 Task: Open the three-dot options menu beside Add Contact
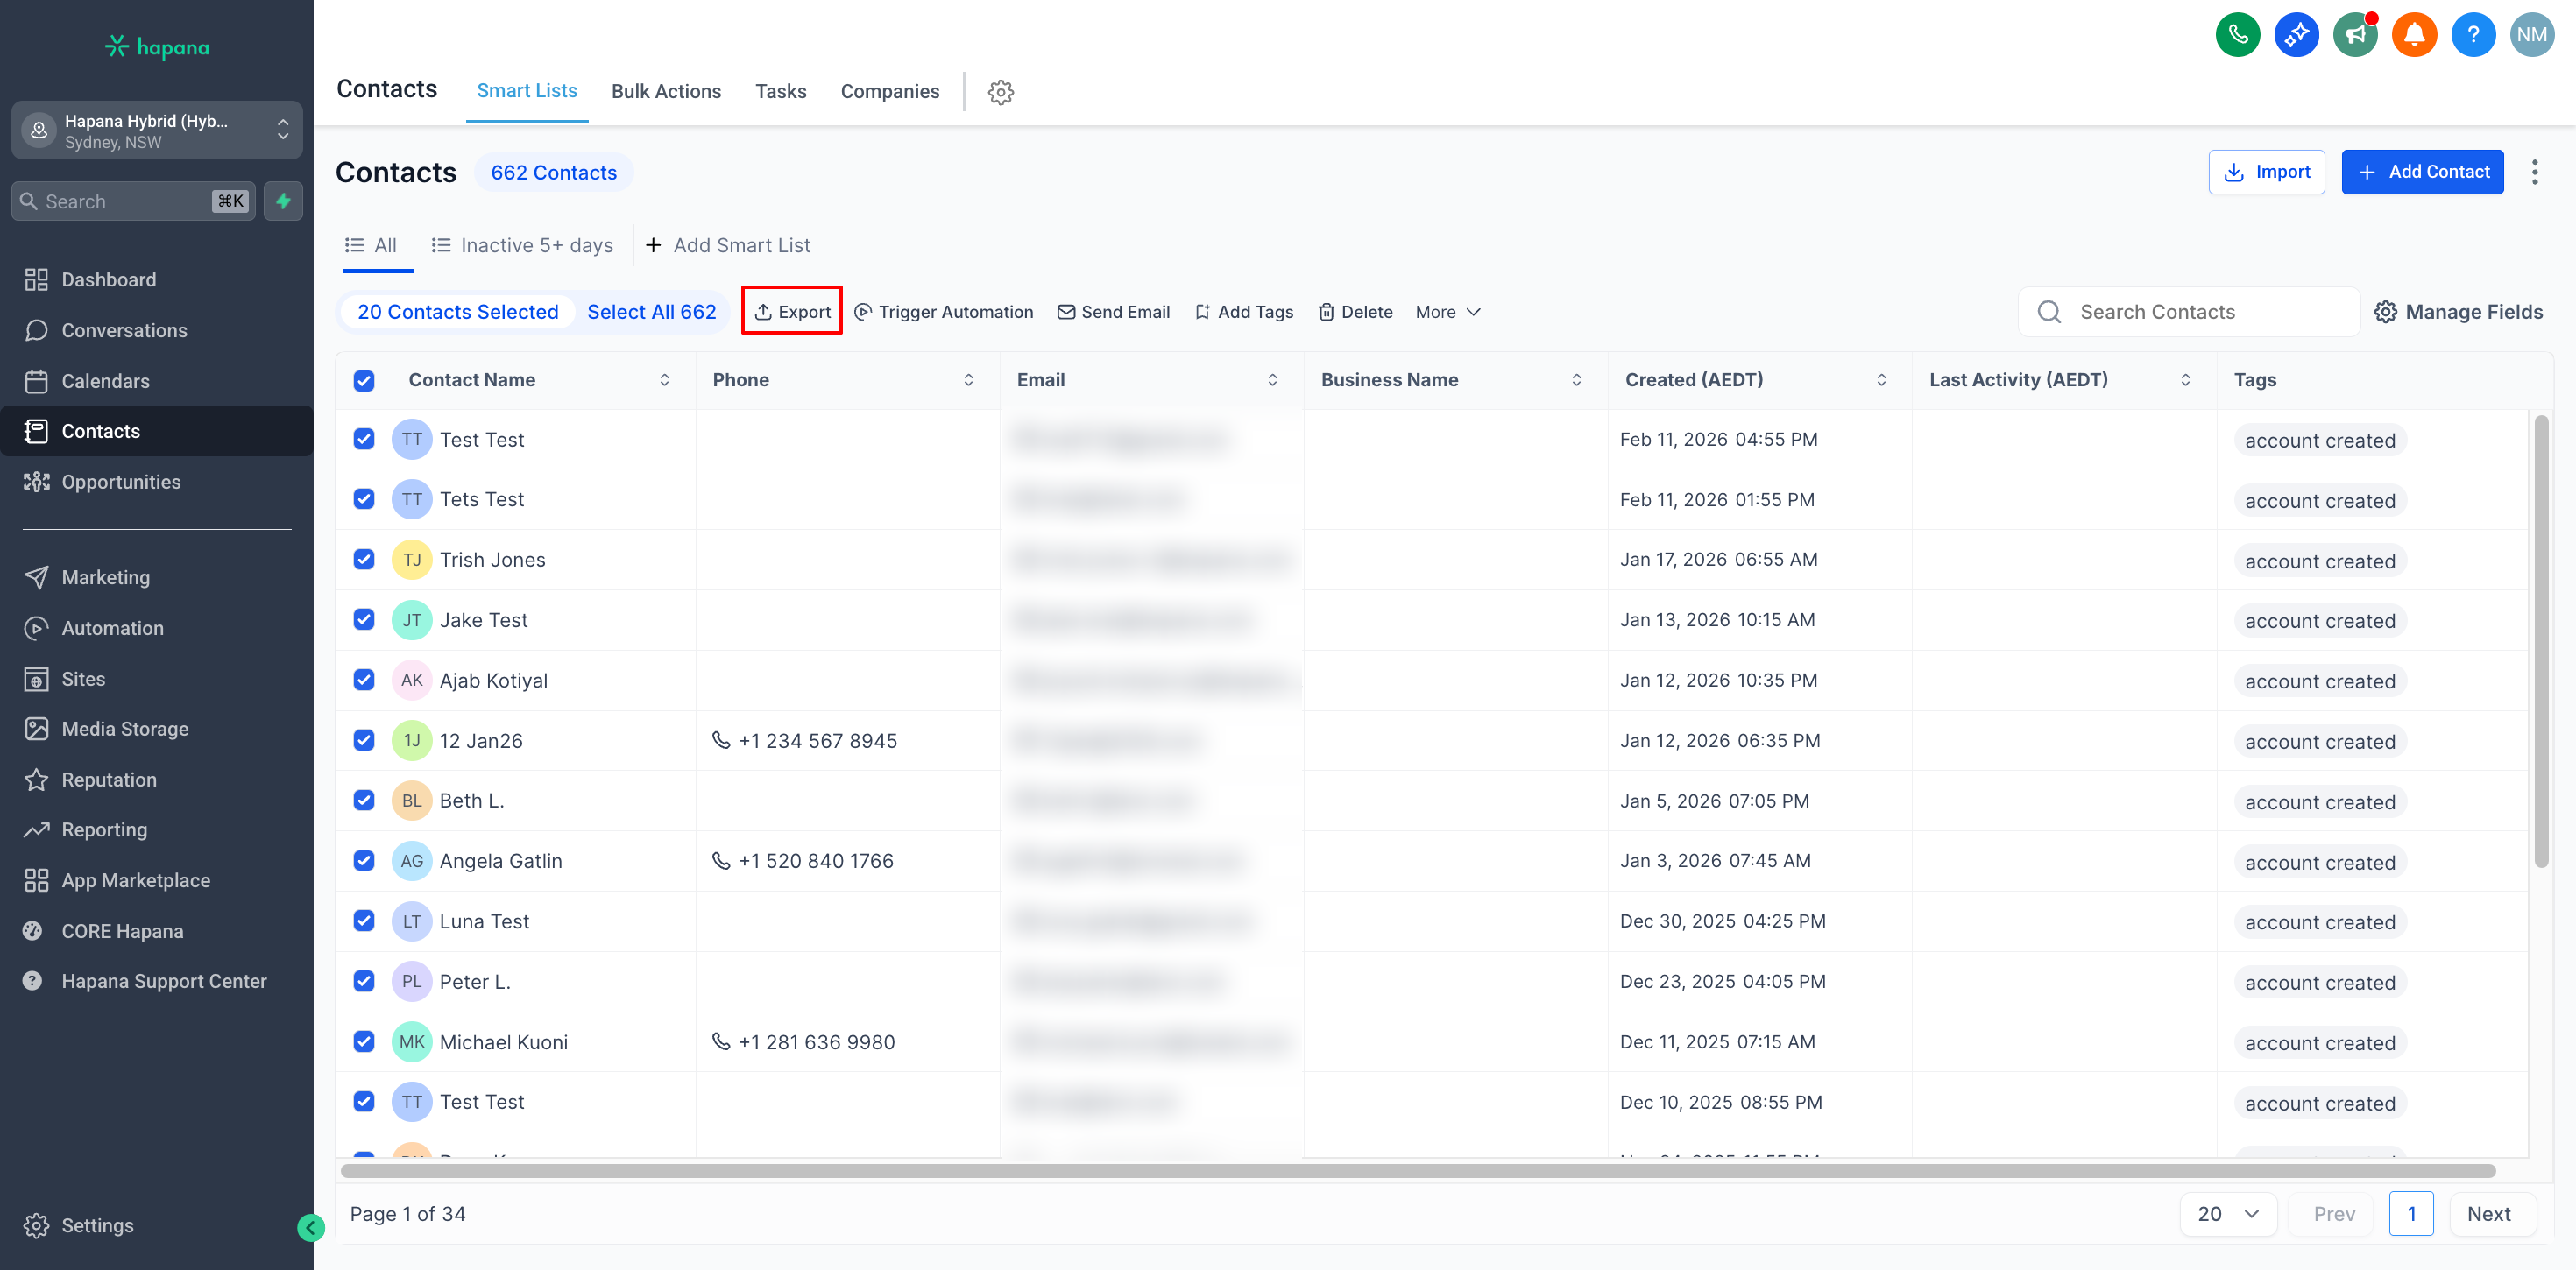click(x=2534, y=172)
